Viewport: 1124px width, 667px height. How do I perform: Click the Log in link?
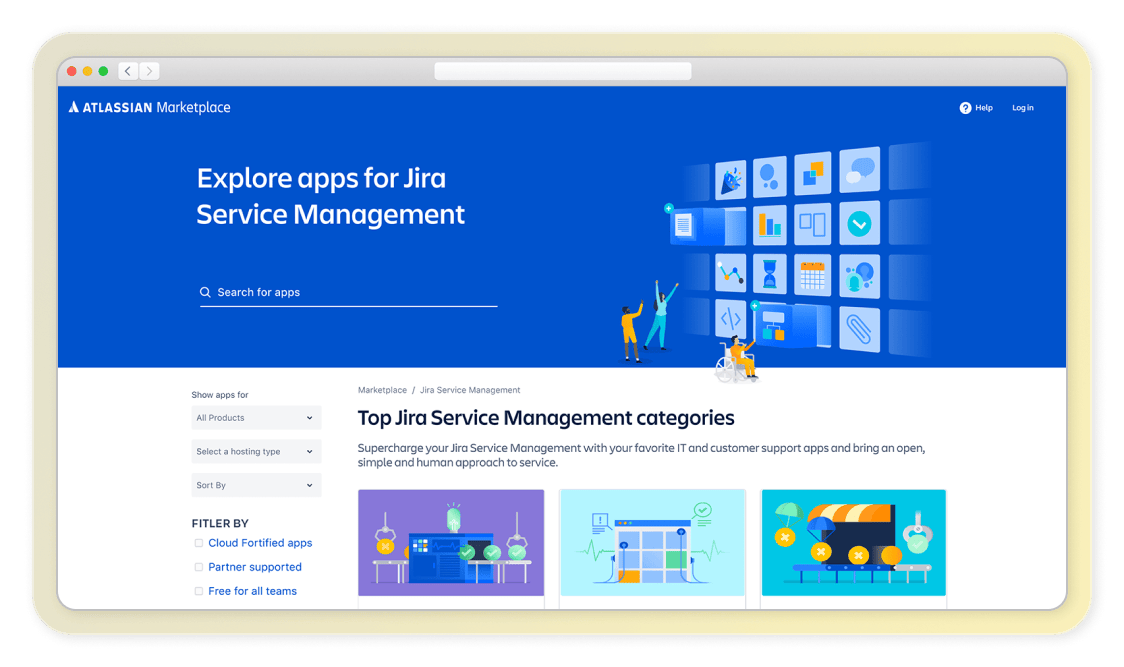1022,108
